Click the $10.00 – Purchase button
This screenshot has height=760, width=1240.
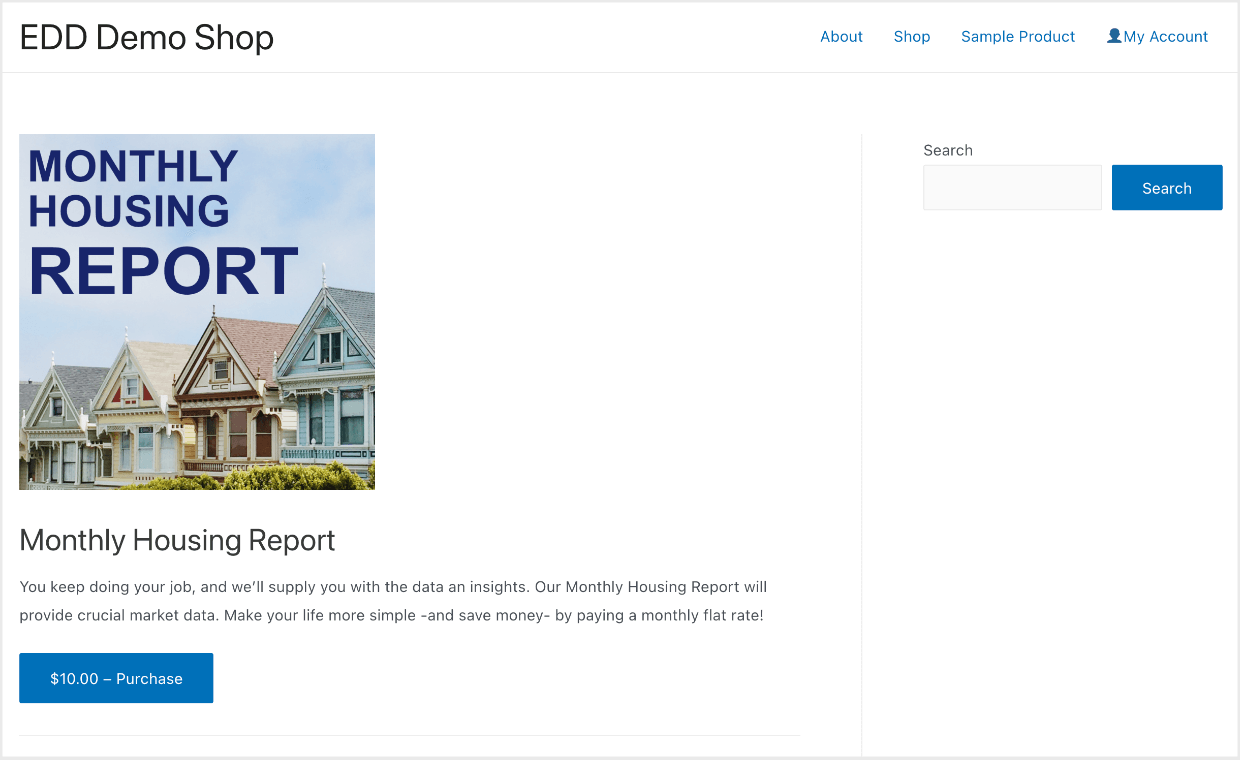pos(116,678)
